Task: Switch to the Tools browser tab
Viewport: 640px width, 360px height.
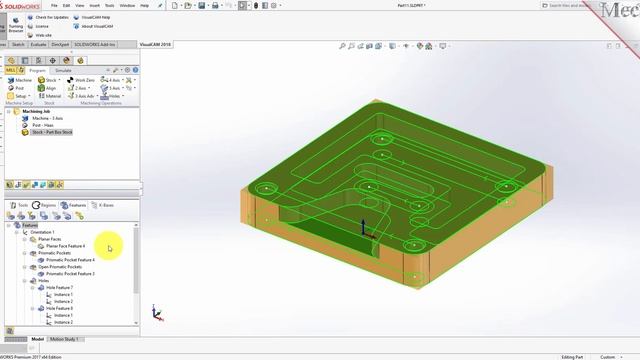Action: click(19, 205)
